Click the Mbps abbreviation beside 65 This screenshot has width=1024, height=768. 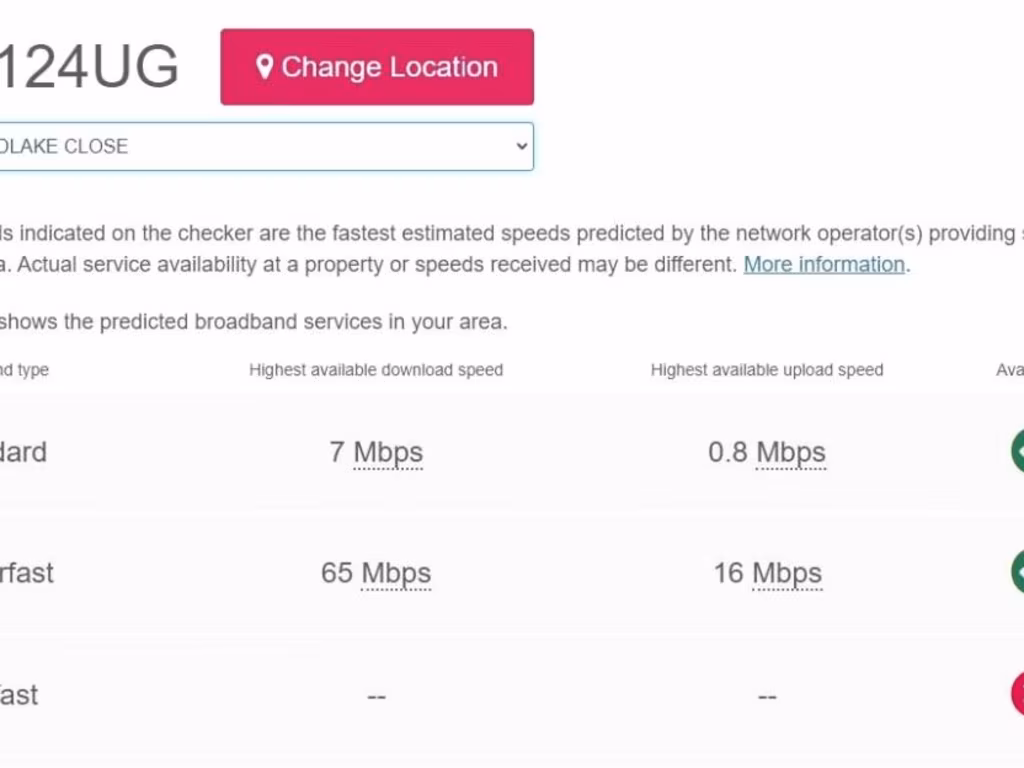tap(396, 573)
